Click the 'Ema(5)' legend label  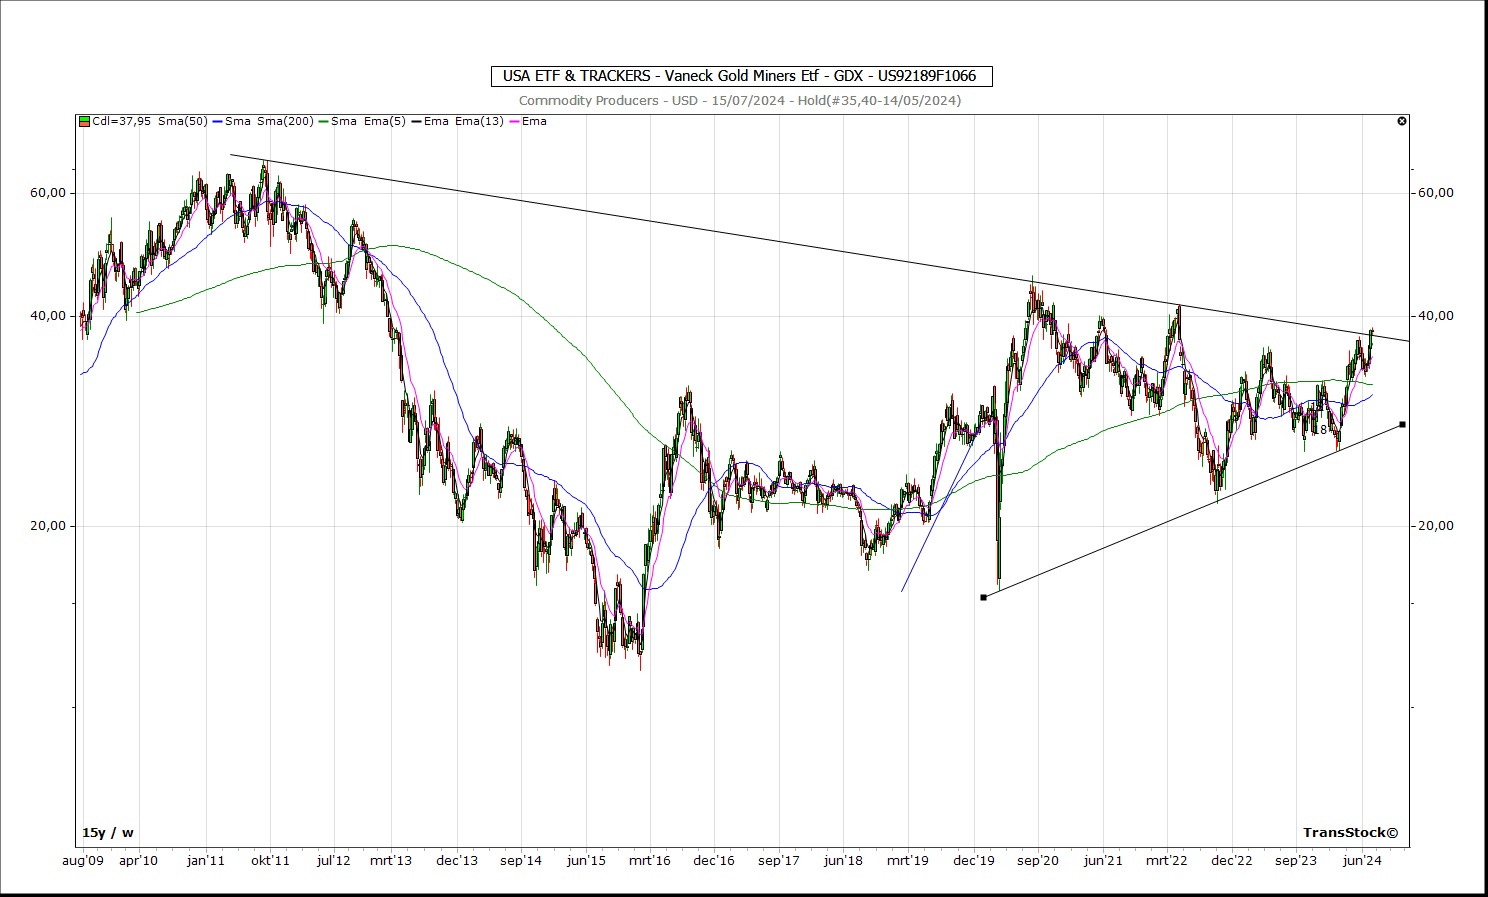coord(384,121)
